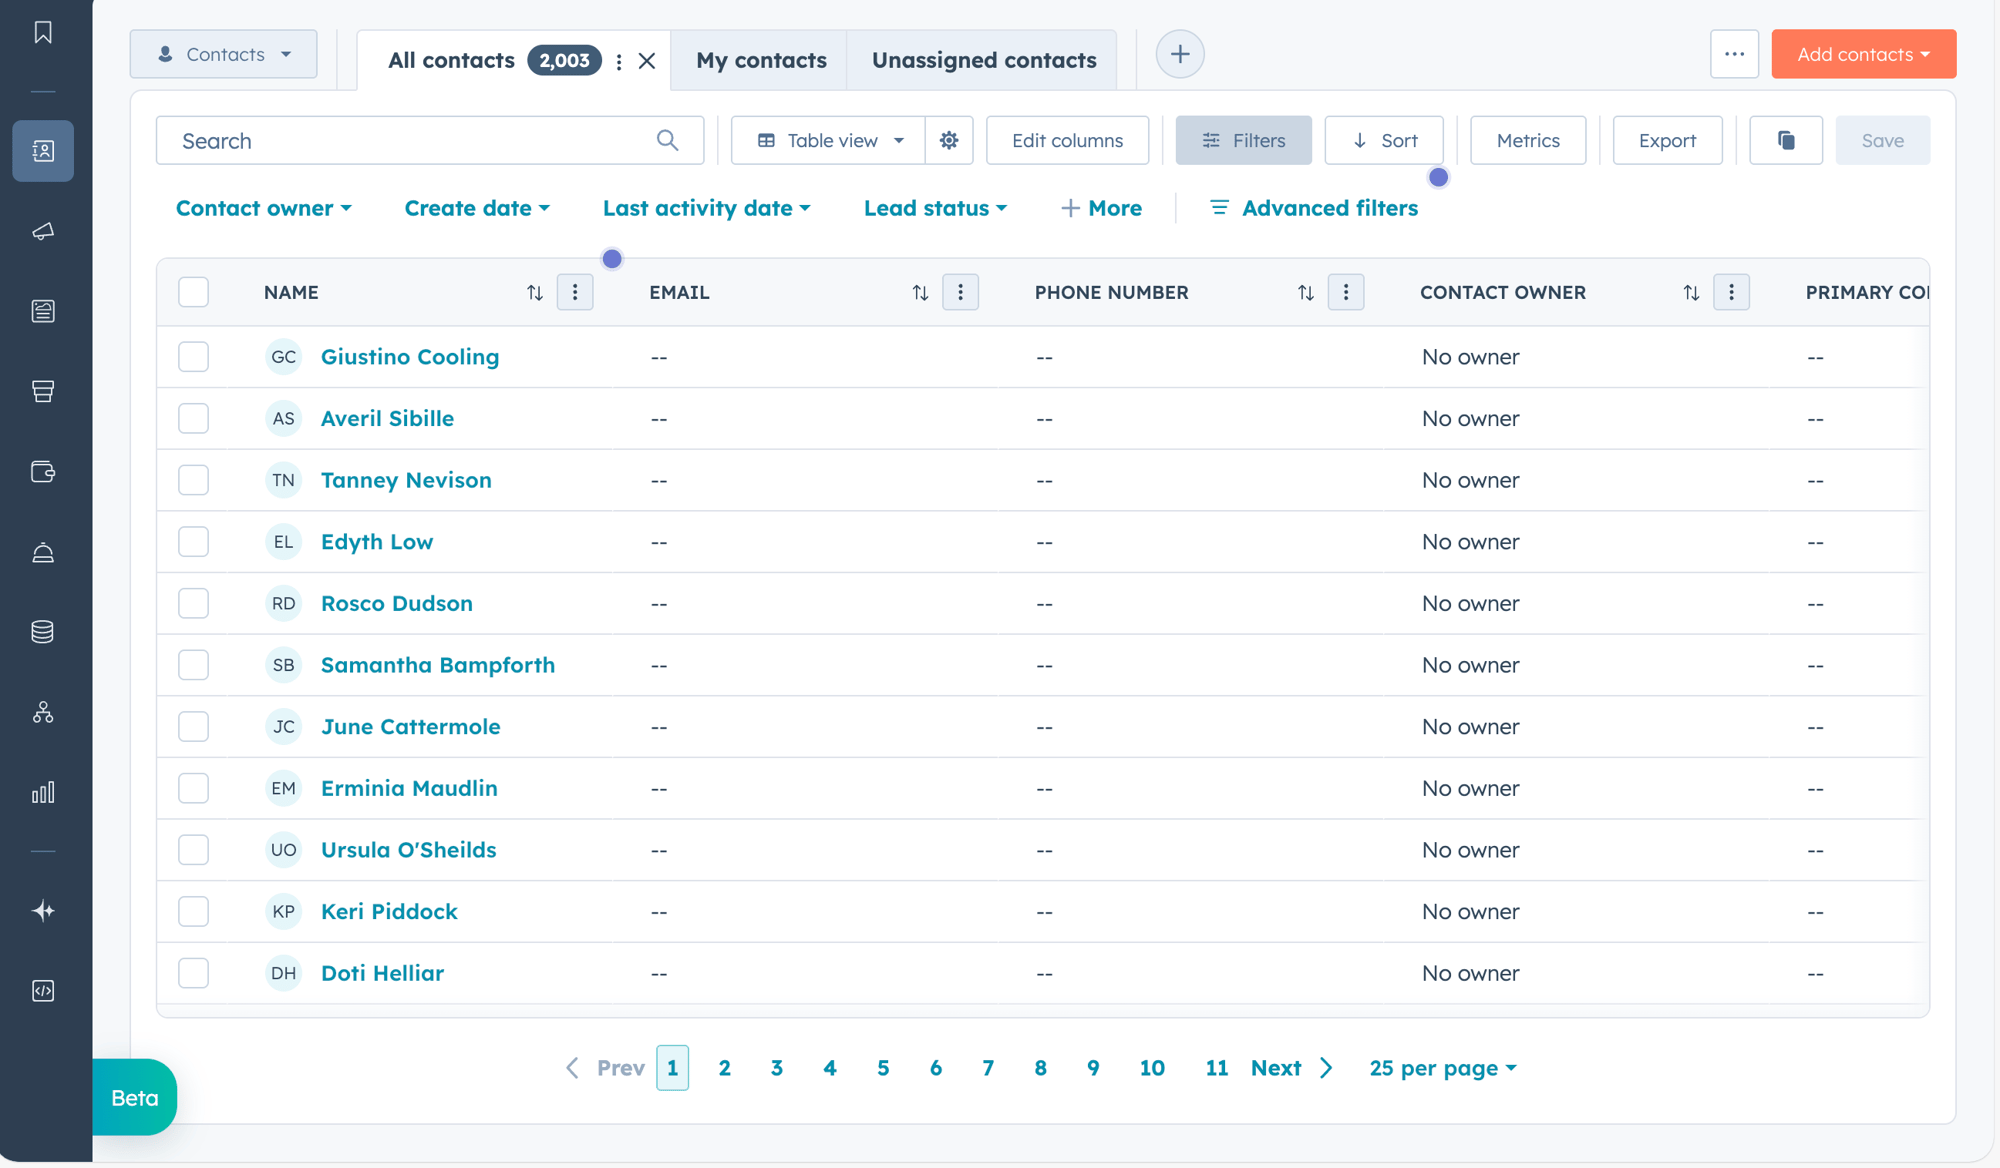
Task: Expand the Lead status filter
Action: tap(934, 208)
